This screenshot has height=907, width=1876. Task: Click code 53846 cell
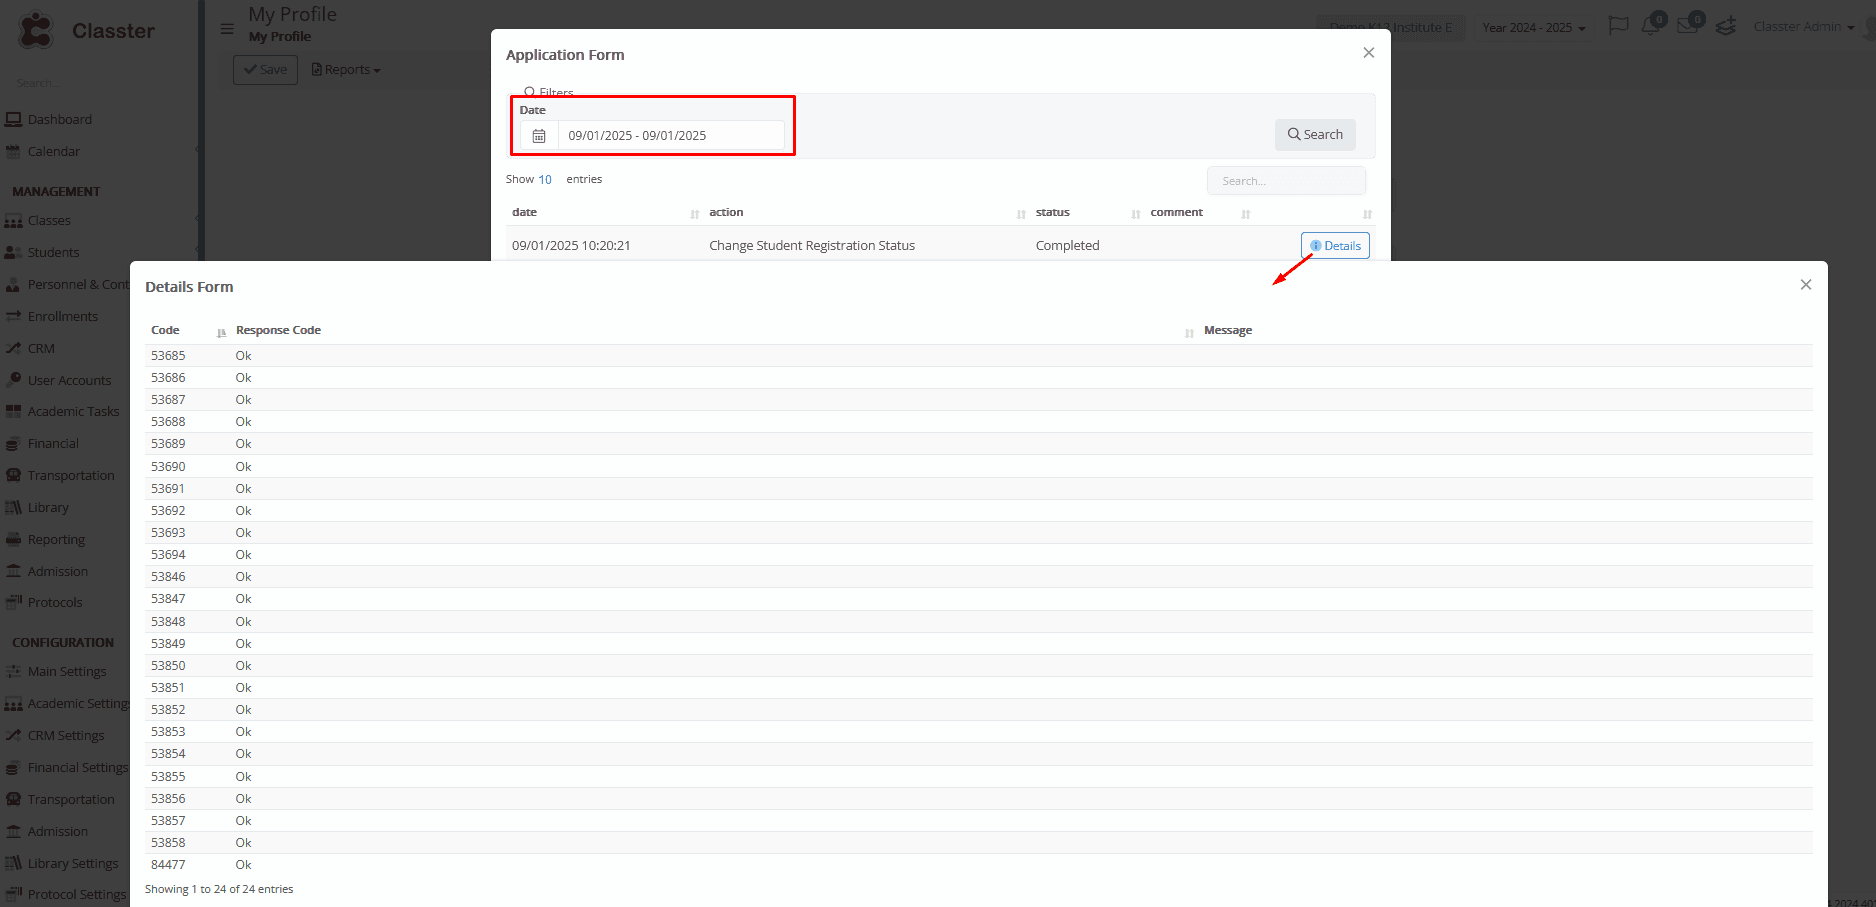[x=168, y=576]
